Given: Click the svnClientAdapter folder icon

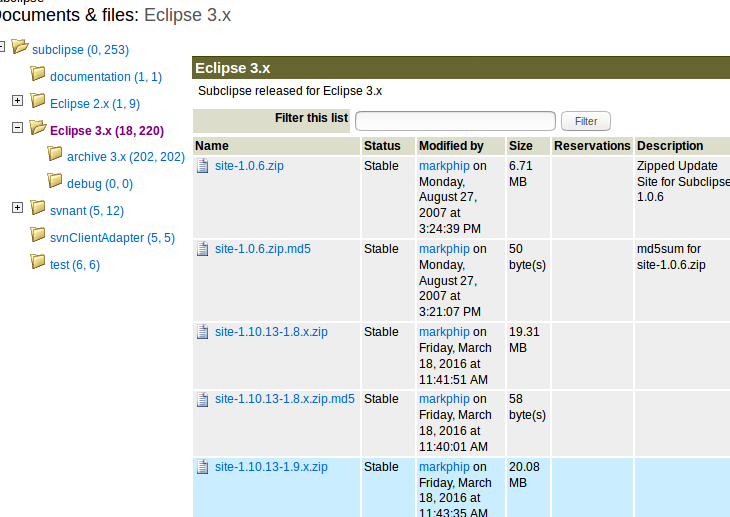Looking at the screenshot, I should (38, 235).
